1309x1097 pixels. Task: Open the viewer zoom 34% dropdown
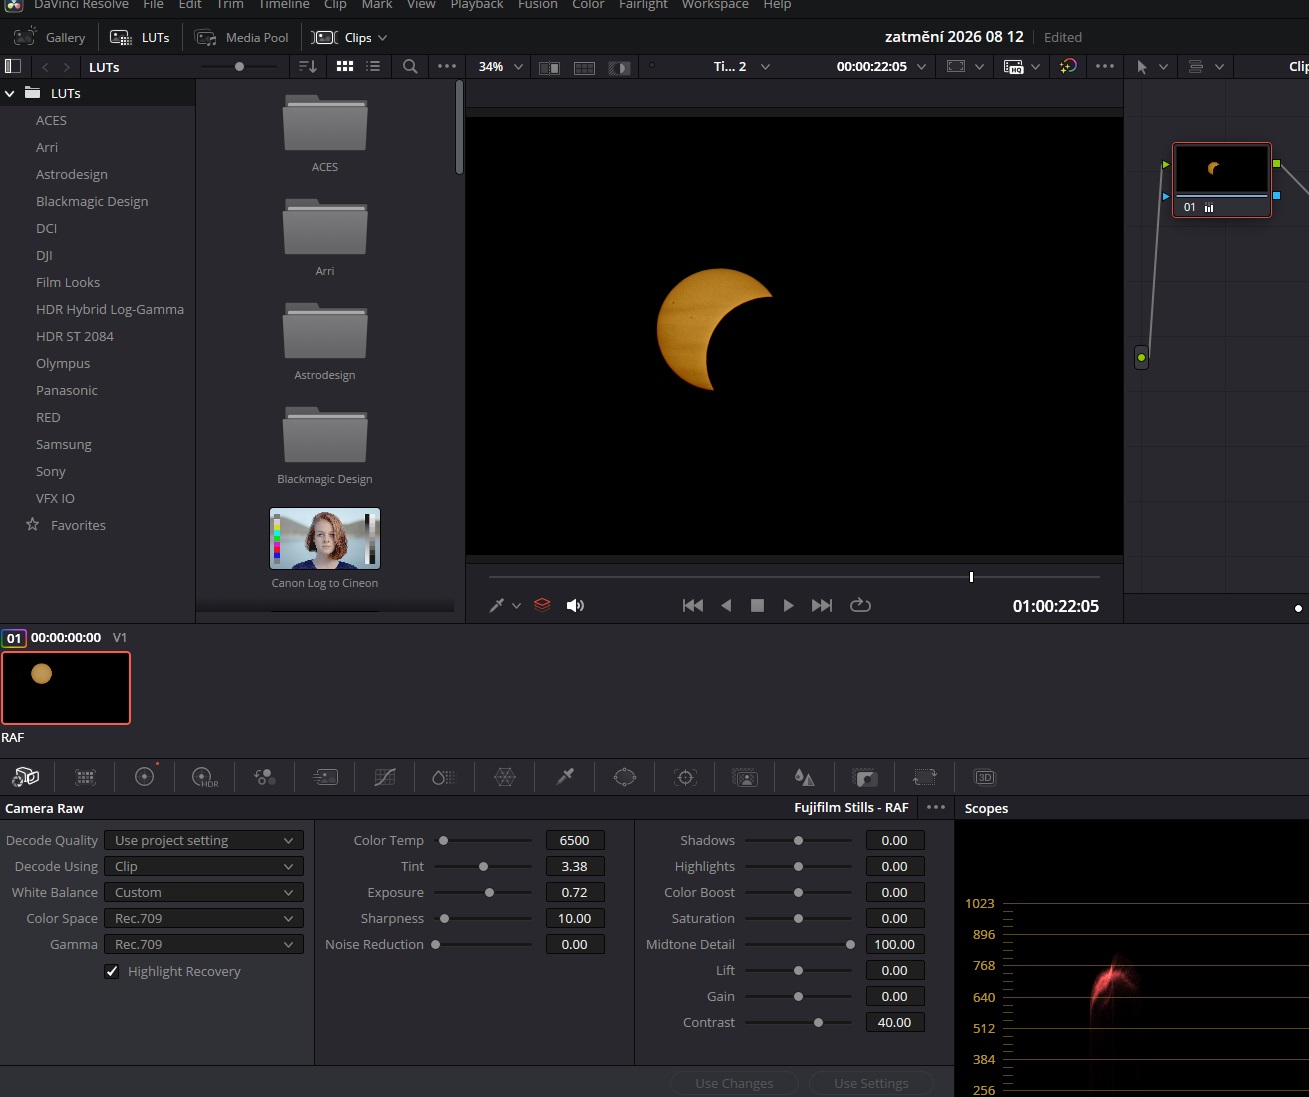[x=501, y=66]
